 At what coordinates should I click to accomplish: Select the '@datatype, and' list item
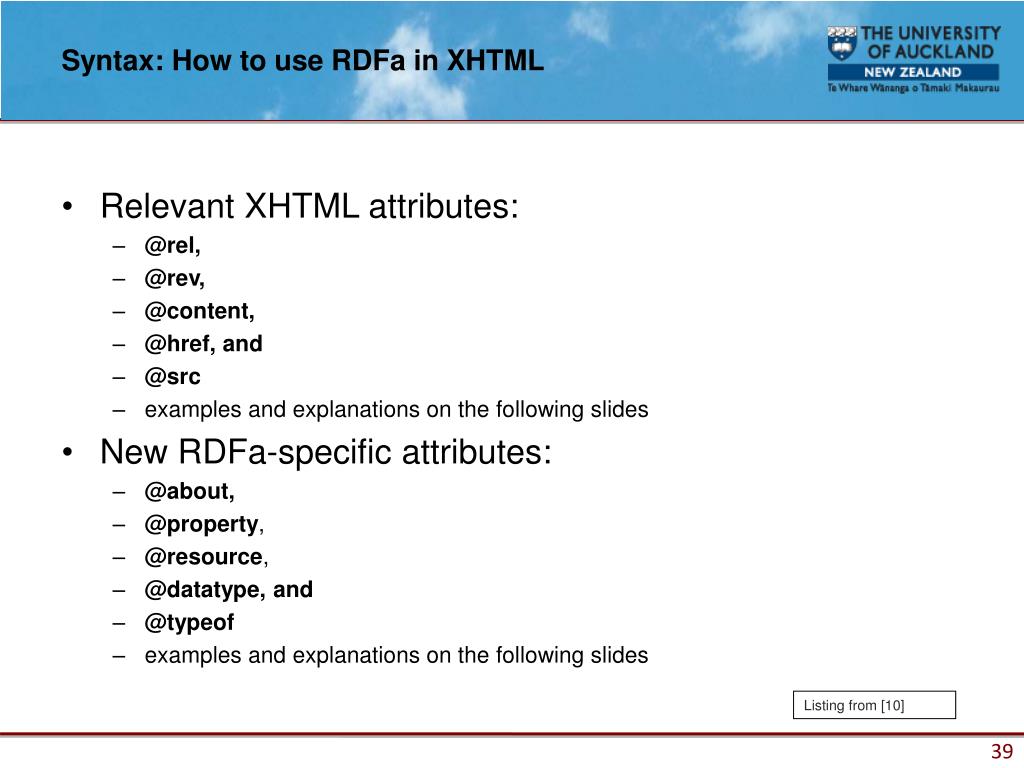tap(229, 590)
